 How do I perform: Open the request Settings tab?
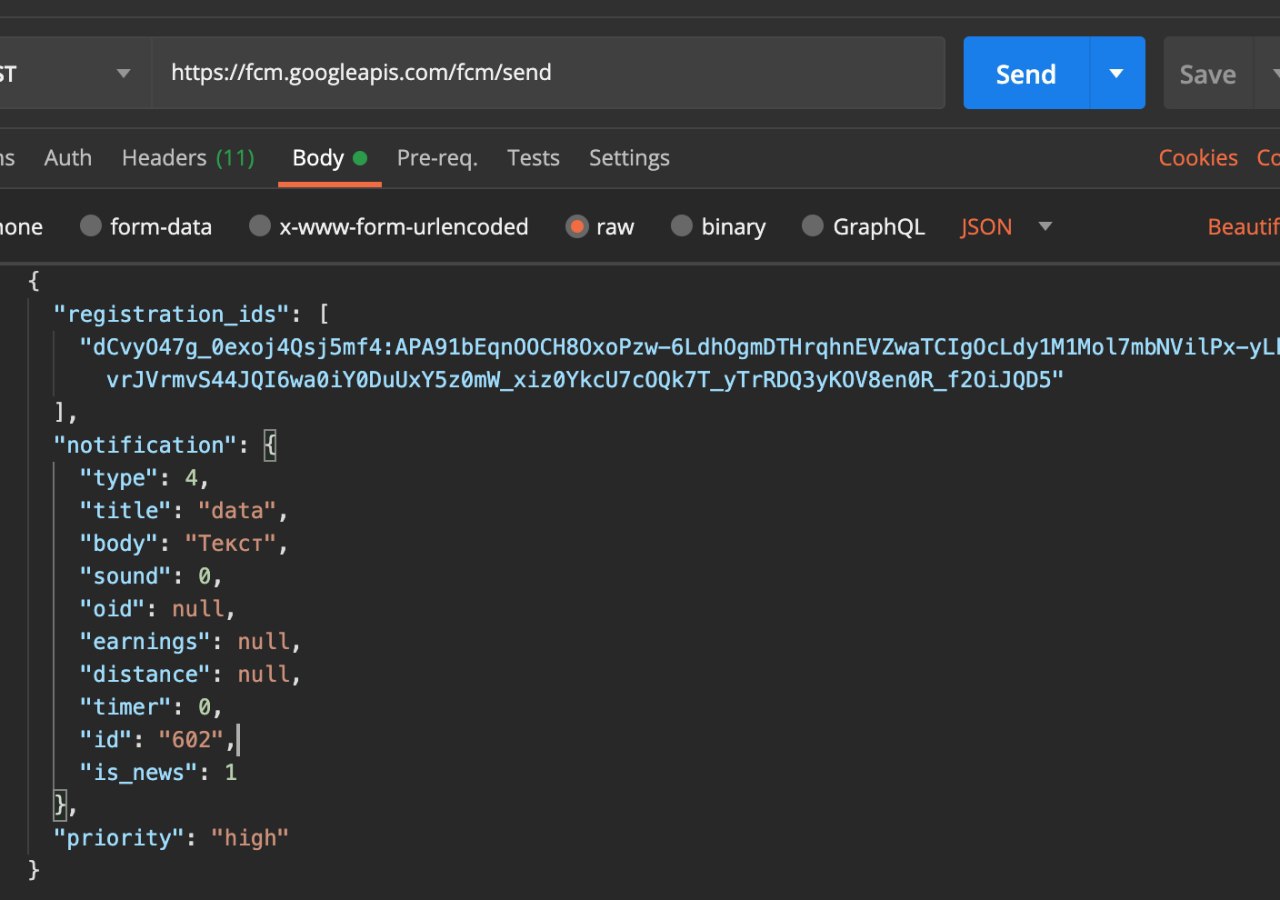[x=629, y=158]
